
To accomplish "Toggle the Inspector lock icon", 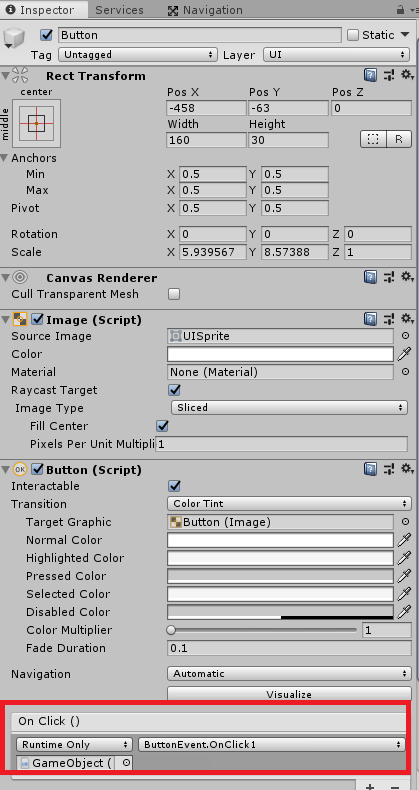I will point(400,10).
